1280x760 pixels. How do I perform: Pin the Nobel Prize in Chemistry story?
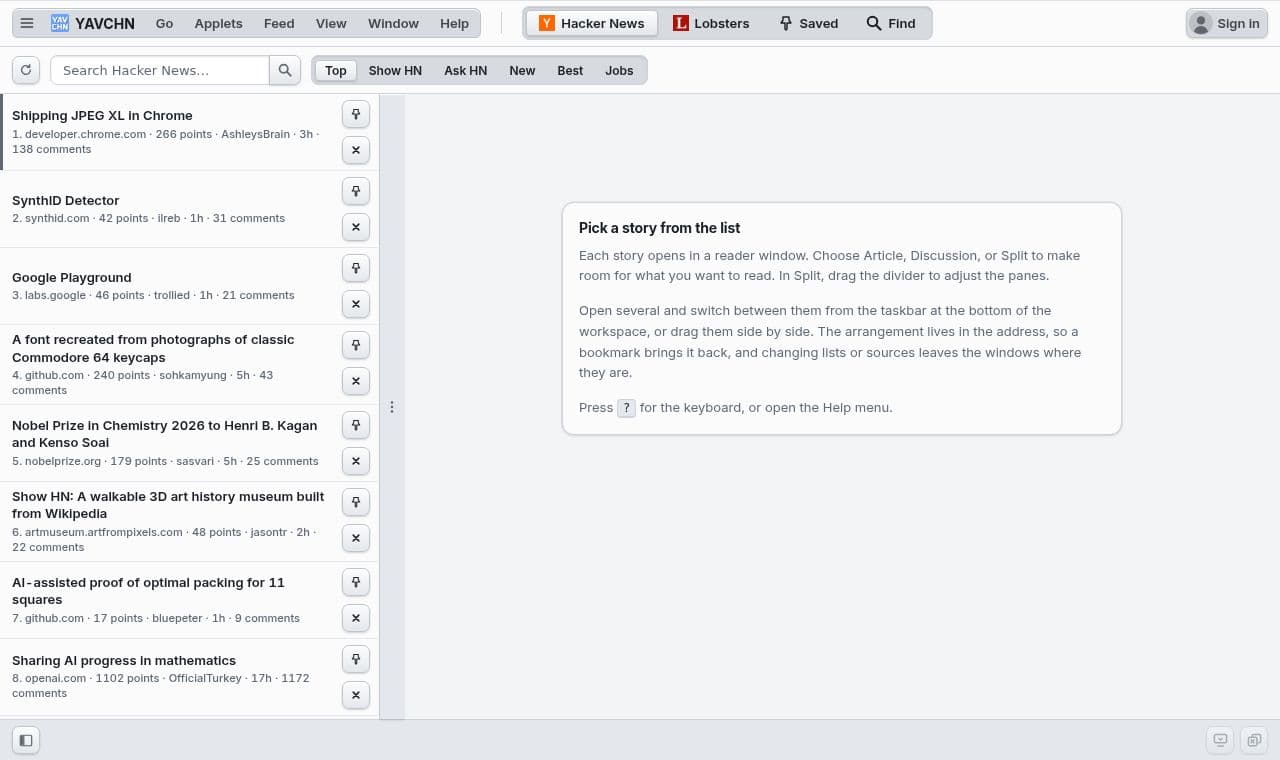click(356, 425)
